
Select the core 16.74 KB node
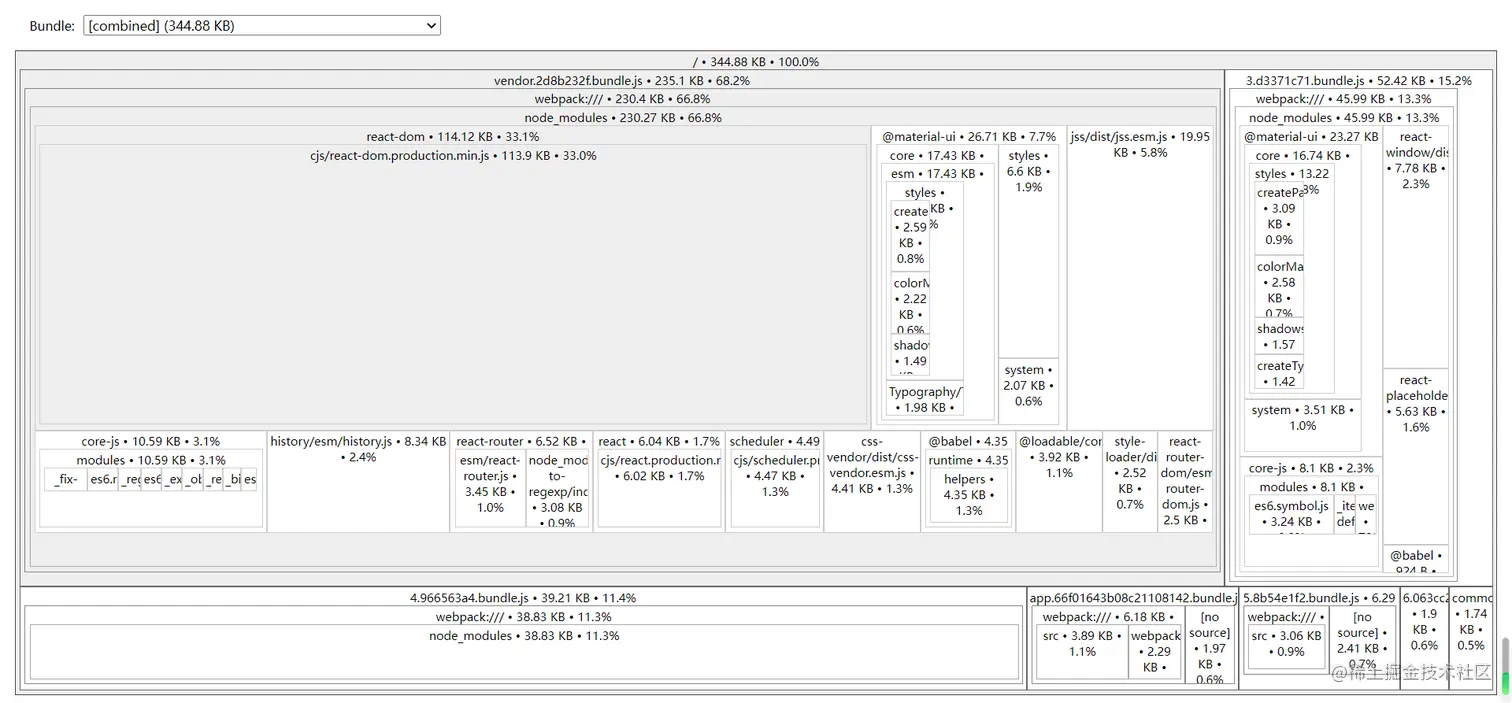point(1303,155)
